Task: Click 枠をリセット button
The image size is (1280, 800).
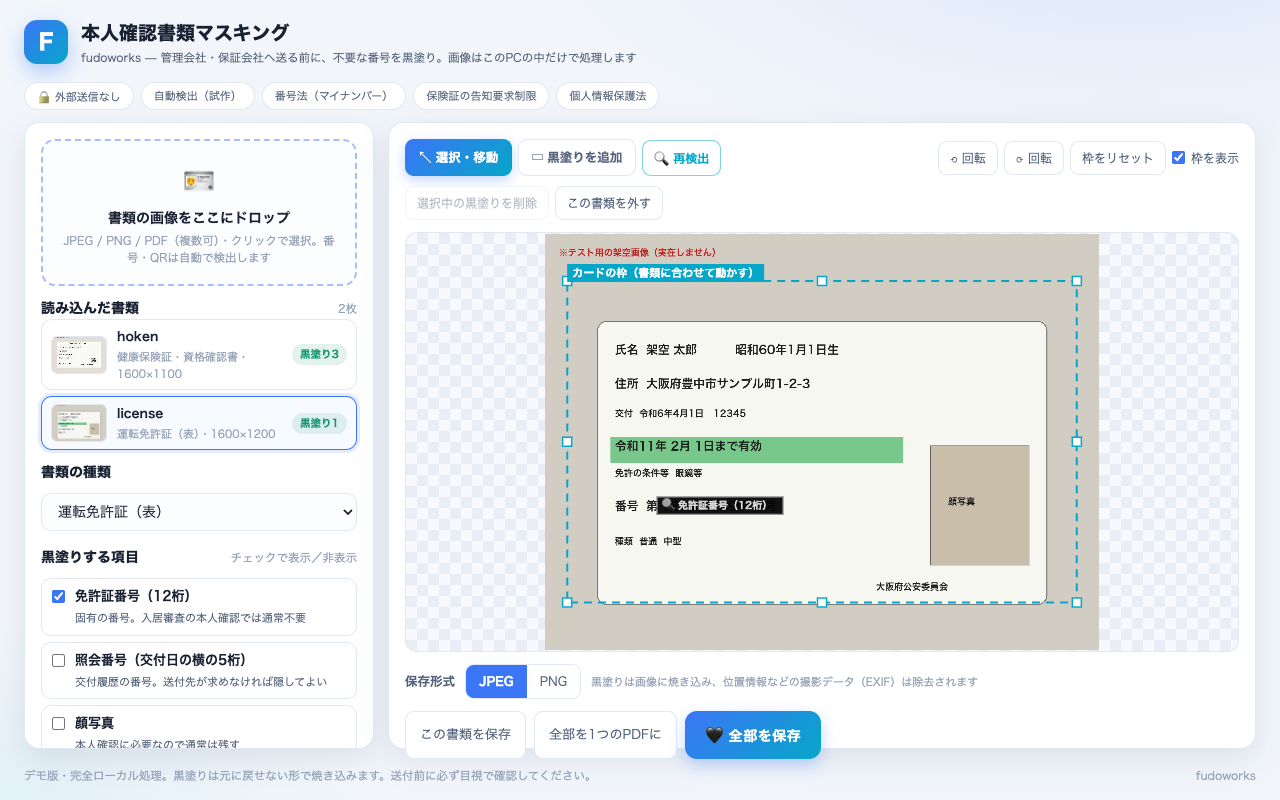Action: click(x=1118, y=158)
